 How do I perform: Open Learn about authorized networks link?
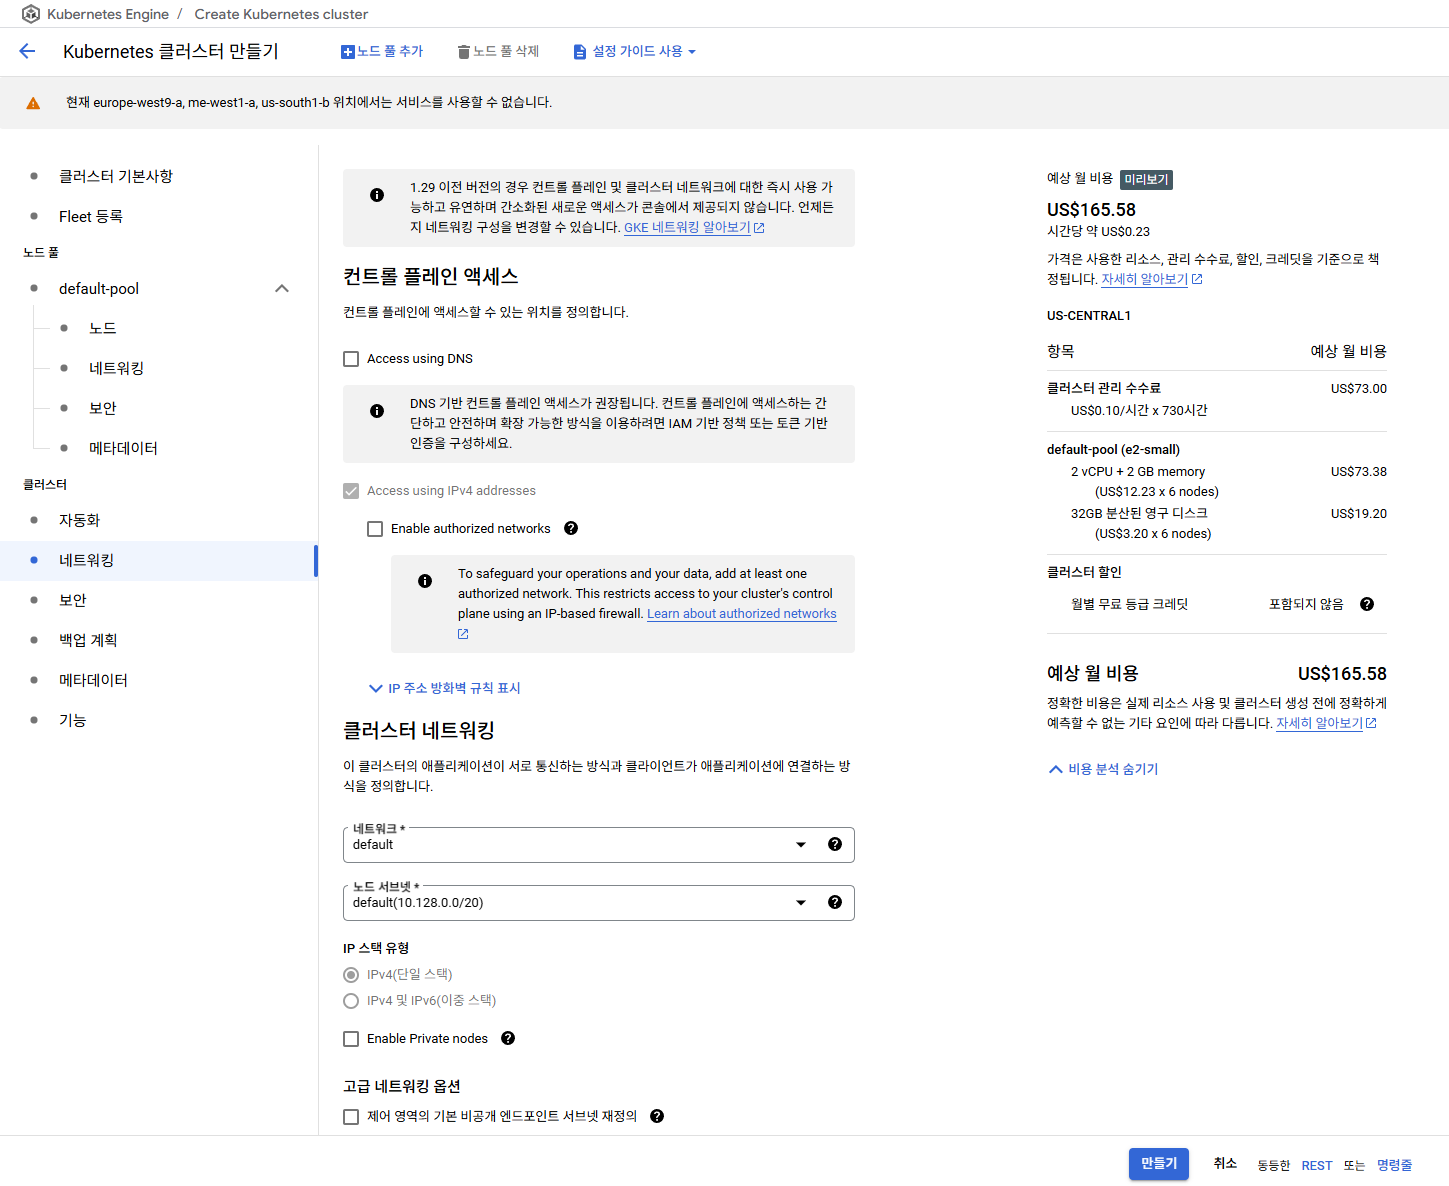[742, 614]
